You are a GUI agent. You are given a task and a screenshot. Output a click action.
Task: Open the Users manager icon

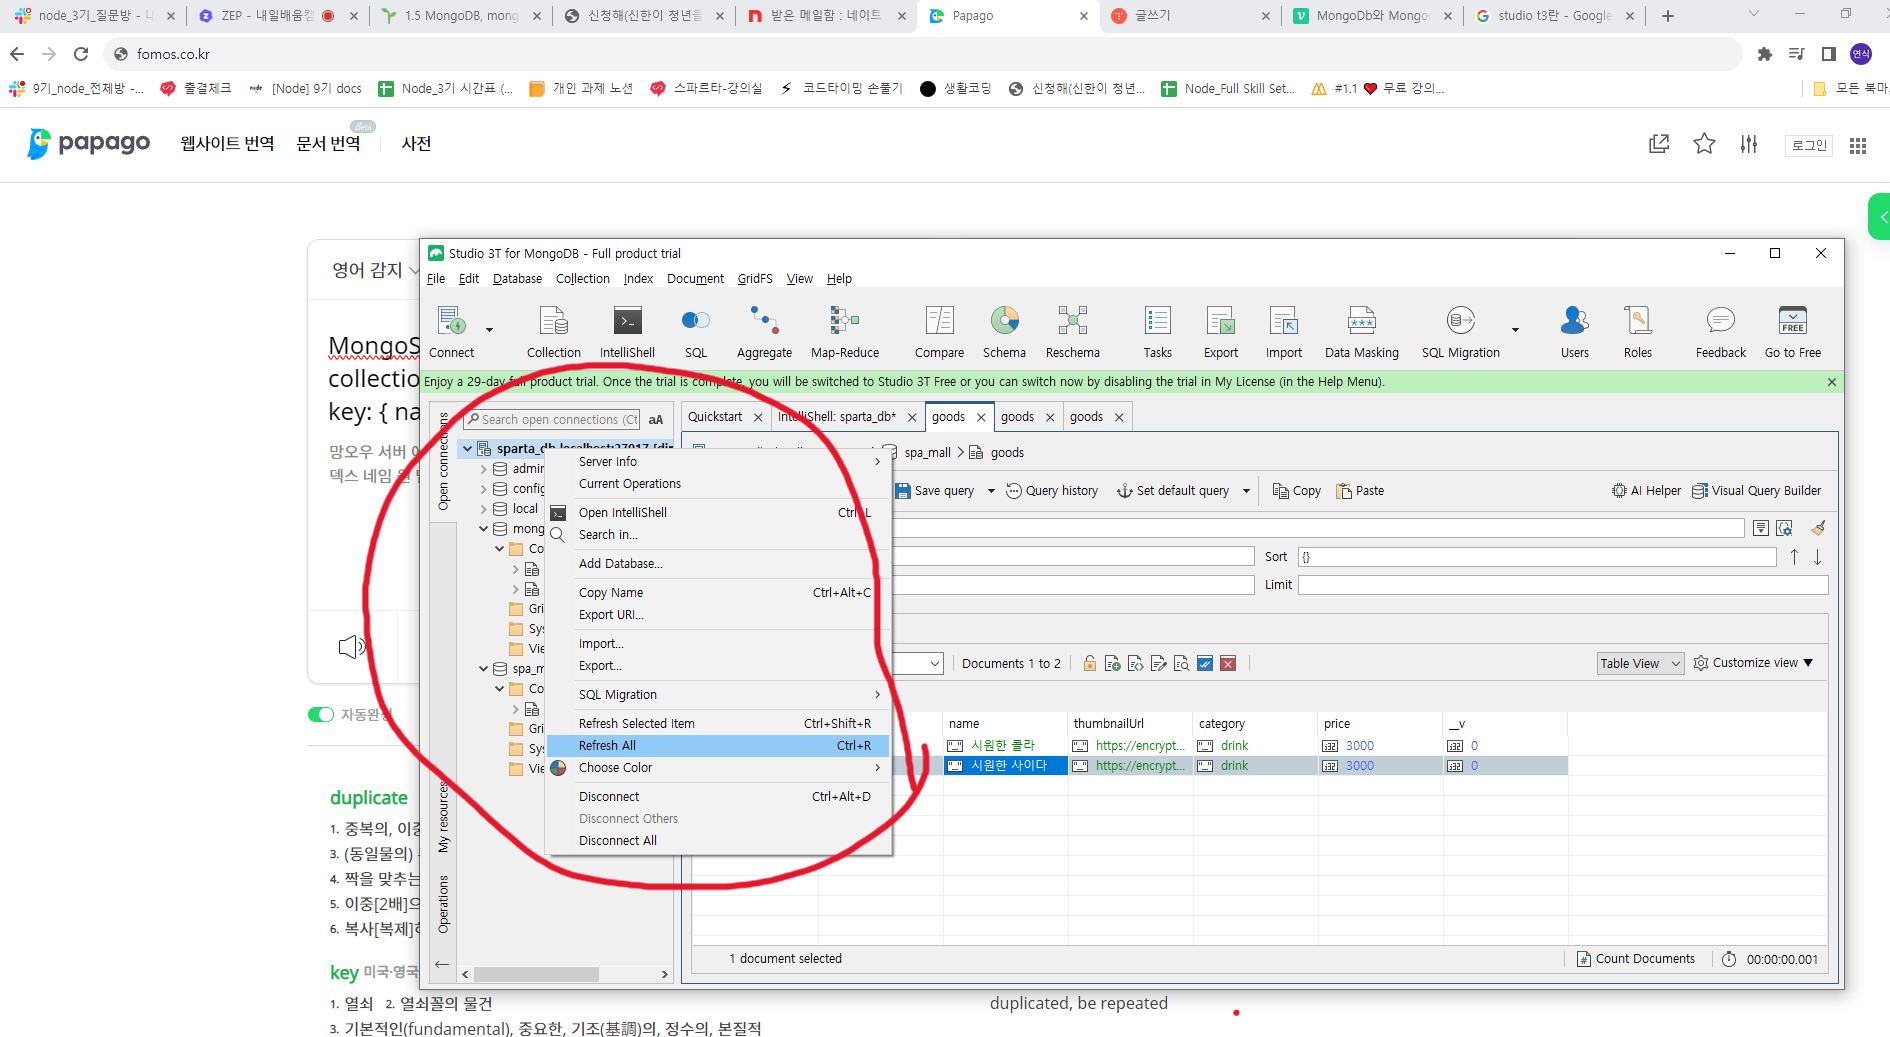click(x=1574, y=331)
